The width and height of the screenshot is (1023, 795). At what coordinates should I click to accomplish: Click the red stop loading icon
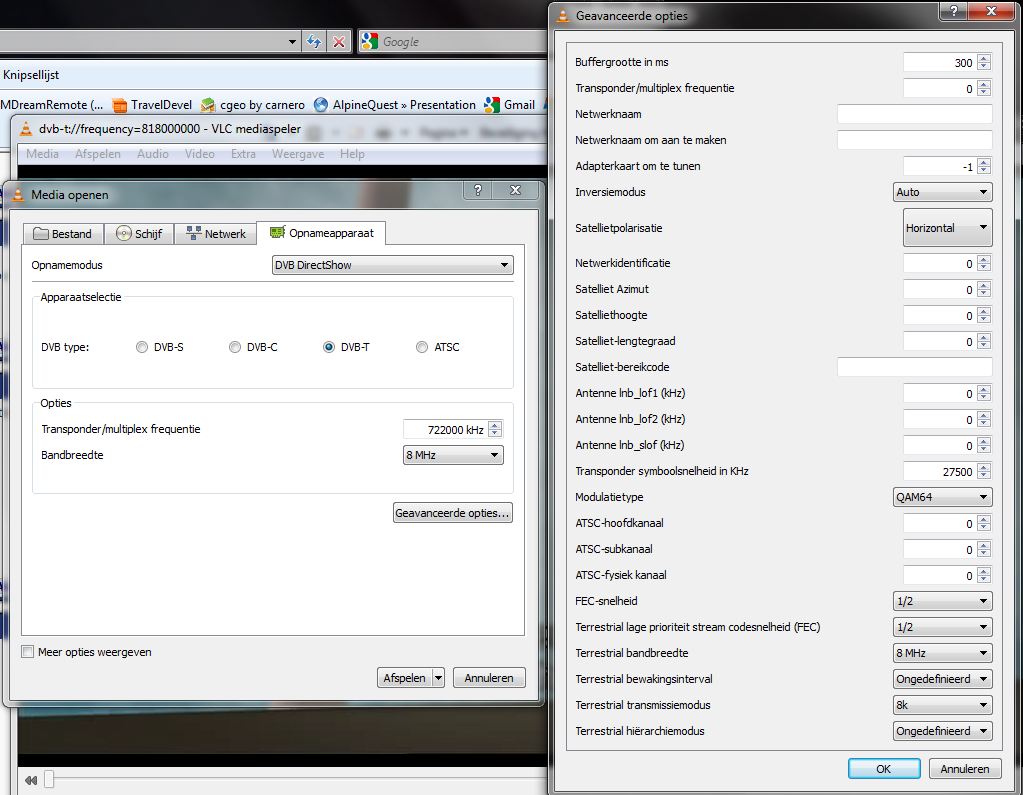coord(339,42)
